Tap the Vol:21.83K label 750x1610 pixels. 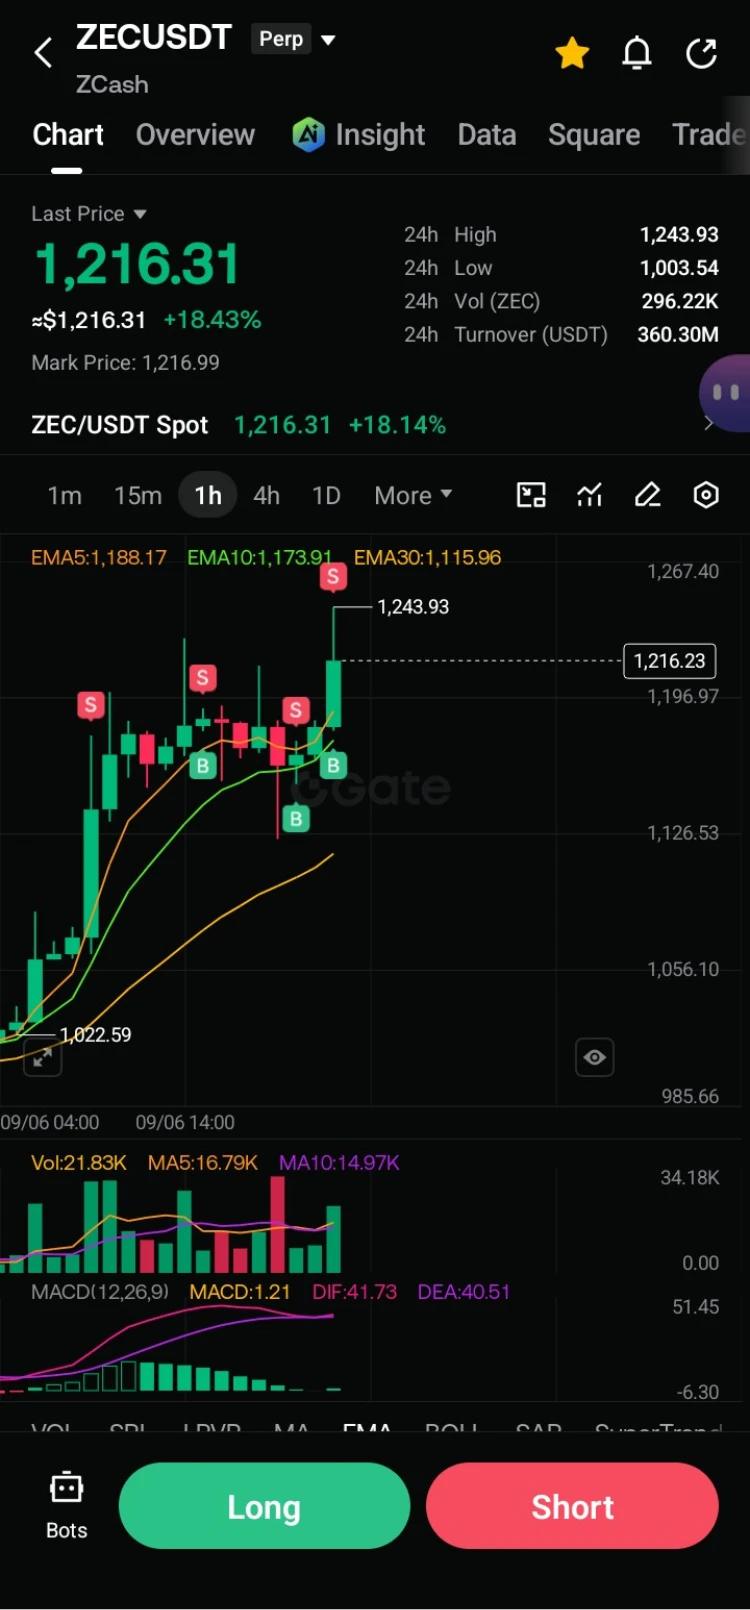click(x=79, y=1162)
